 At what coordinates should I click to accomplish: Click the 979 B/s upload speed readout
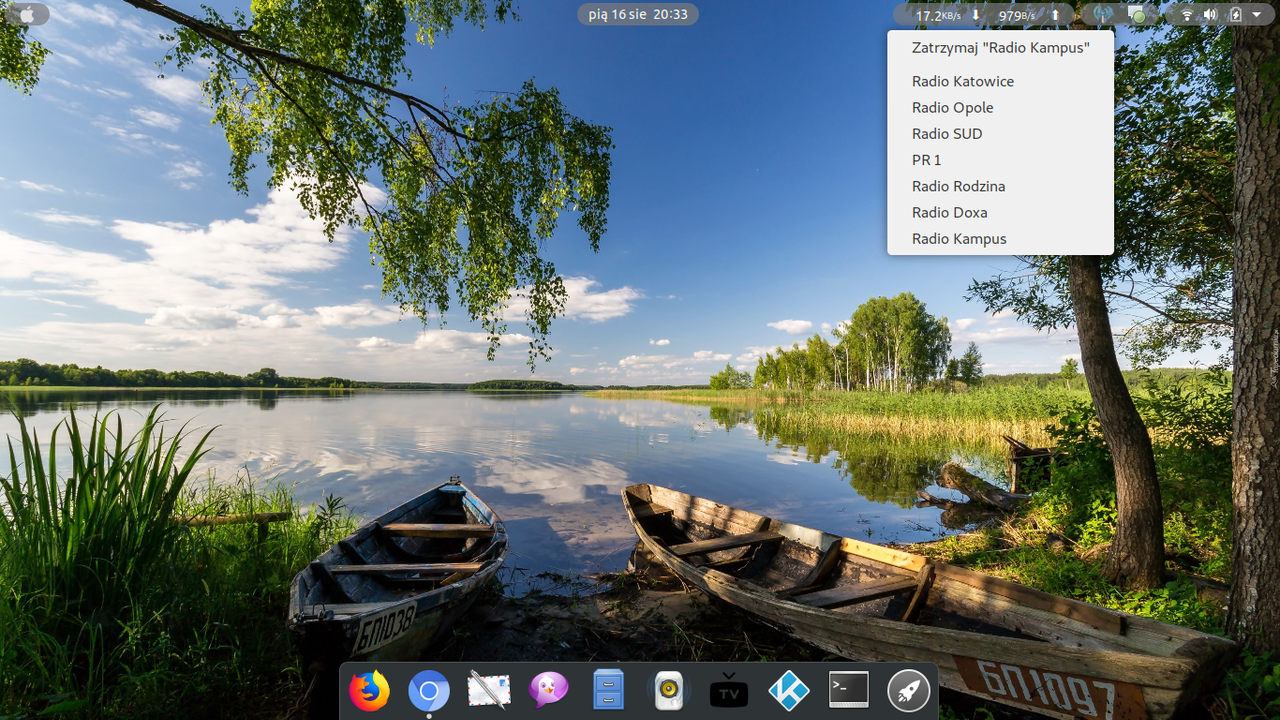1017,15
